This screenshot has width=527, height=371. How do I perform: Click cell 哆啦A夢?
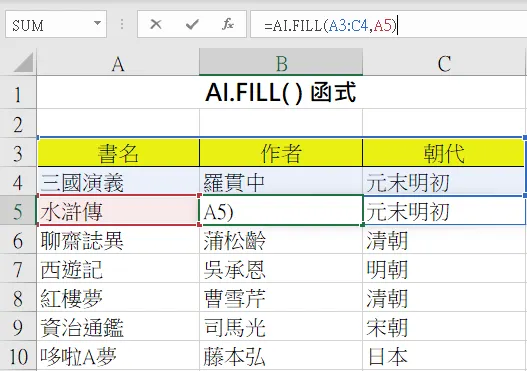(x=118, y=356)
